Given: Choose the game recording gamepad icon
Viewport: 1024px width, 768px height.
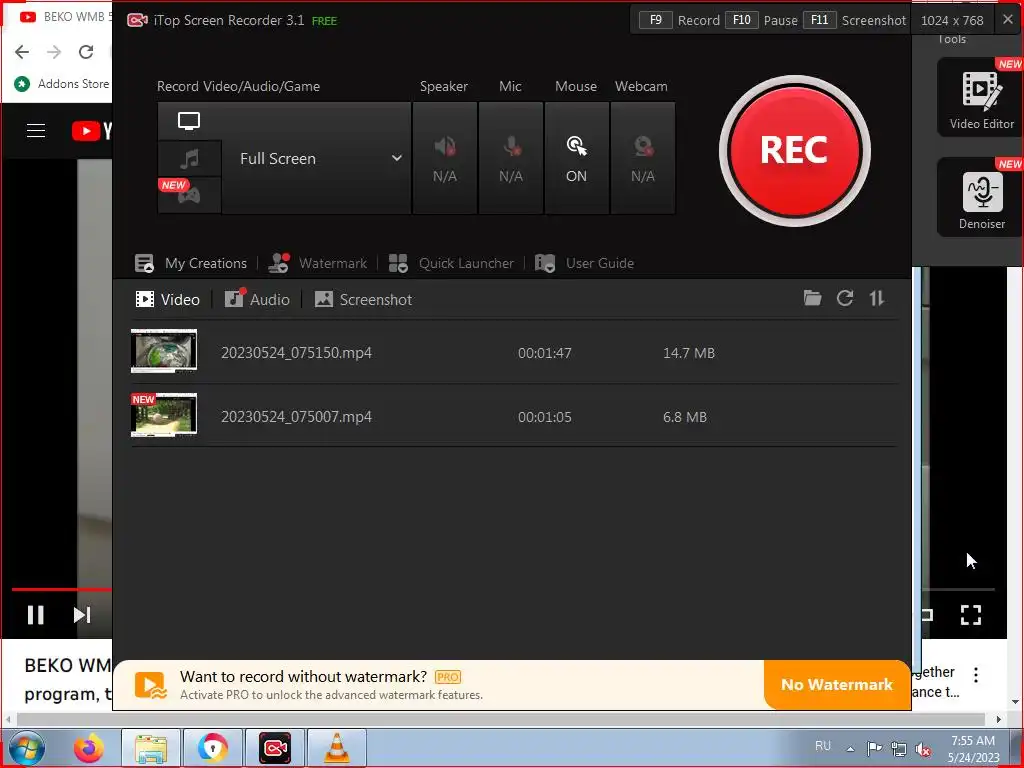Looking at the screenshot, I should coord(189,195).
